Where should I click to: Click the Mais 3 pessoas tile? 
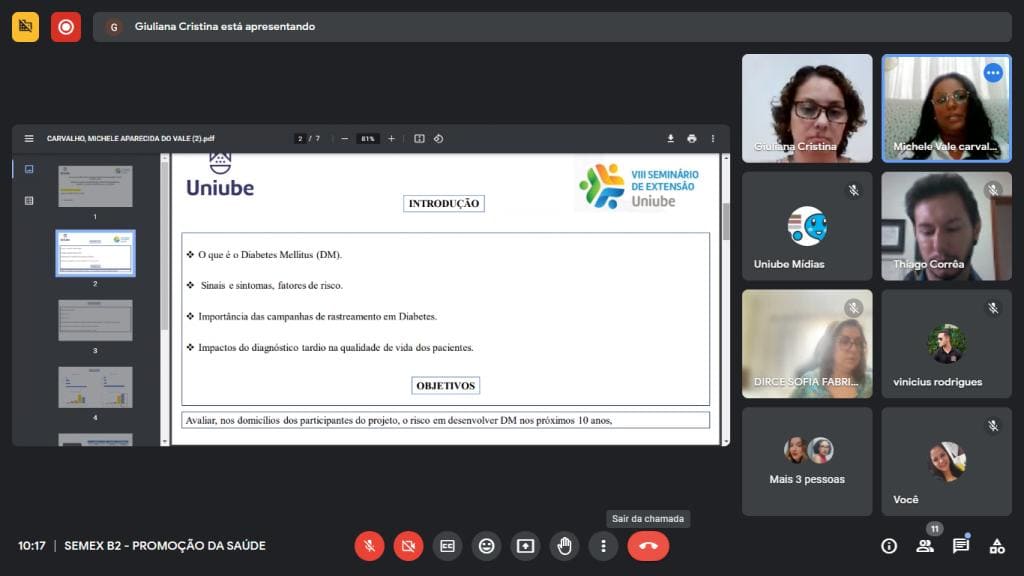point(807,462)
